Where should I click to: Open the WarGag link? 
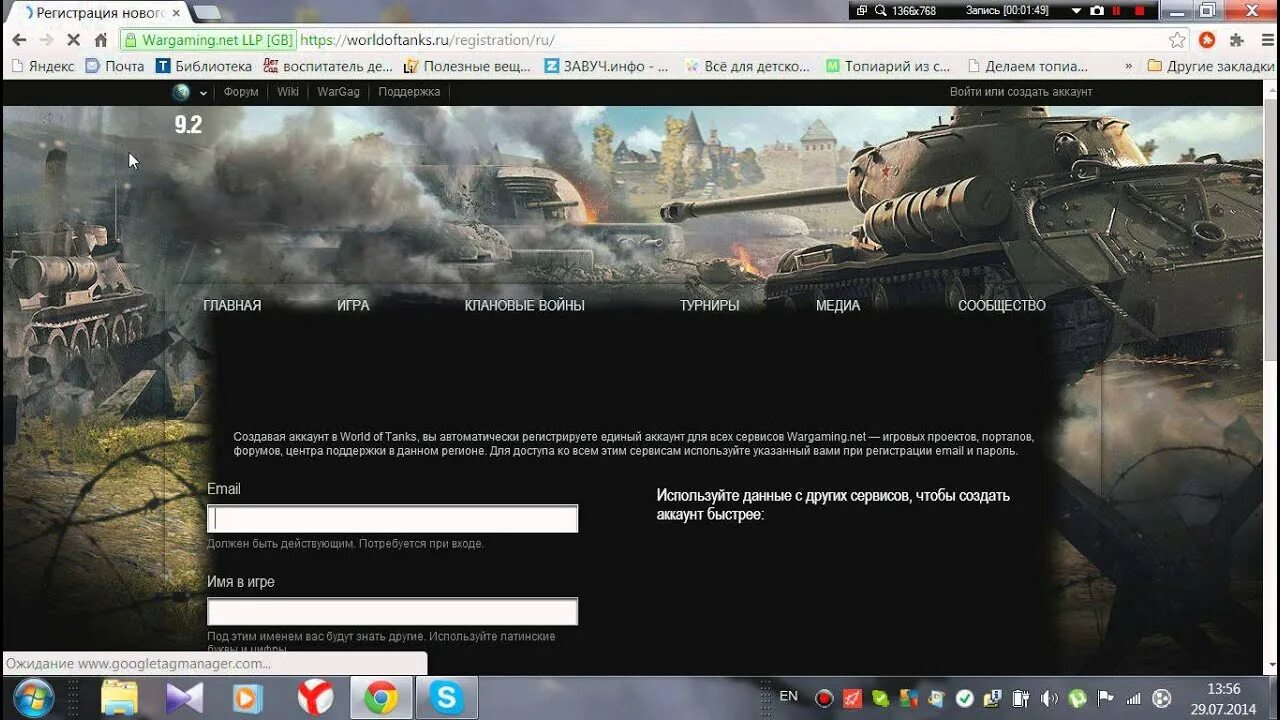tap(338, 92)
